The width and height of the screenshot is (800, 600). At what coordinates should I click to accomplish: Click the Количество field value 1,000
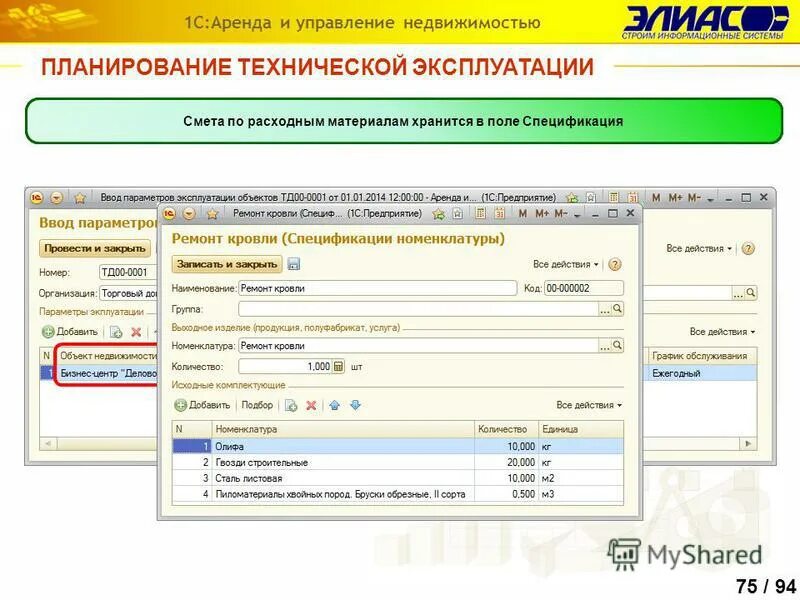pyautogui.click(x=285, y=366)
